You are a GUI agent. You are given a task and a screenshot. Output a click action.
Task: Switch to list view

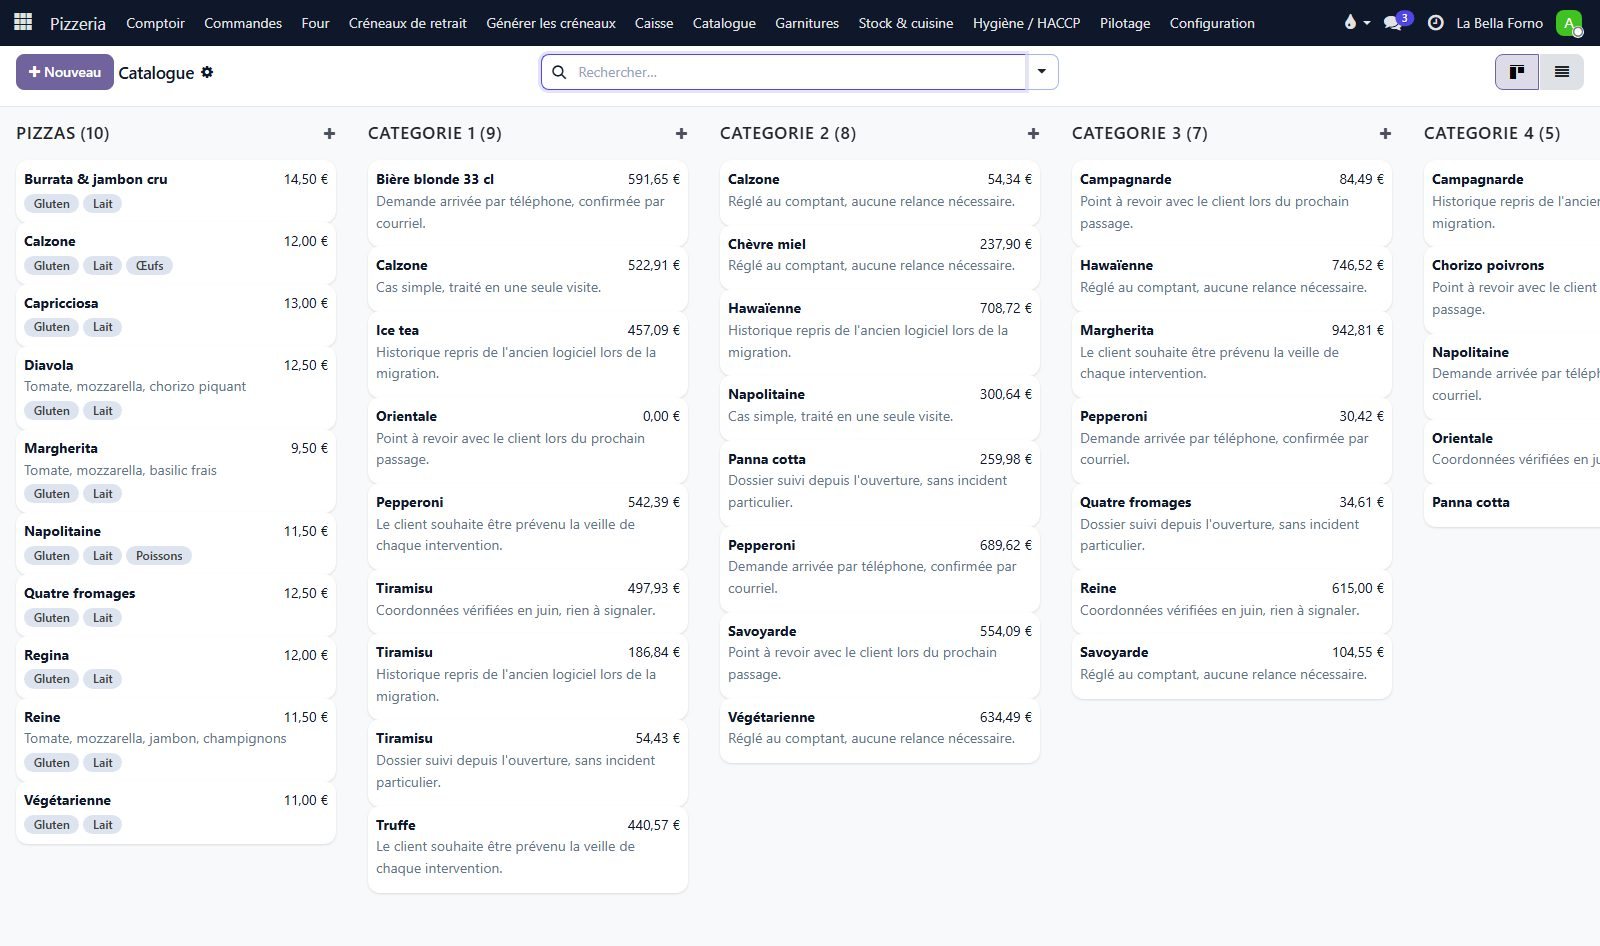point(1561,72)
